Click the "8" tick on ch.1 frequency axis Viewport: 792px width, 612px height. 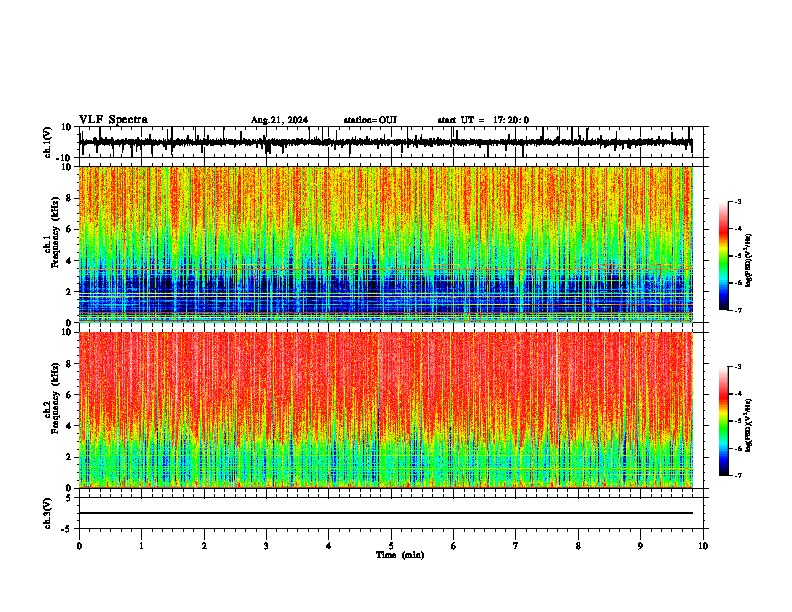[70, 198]
